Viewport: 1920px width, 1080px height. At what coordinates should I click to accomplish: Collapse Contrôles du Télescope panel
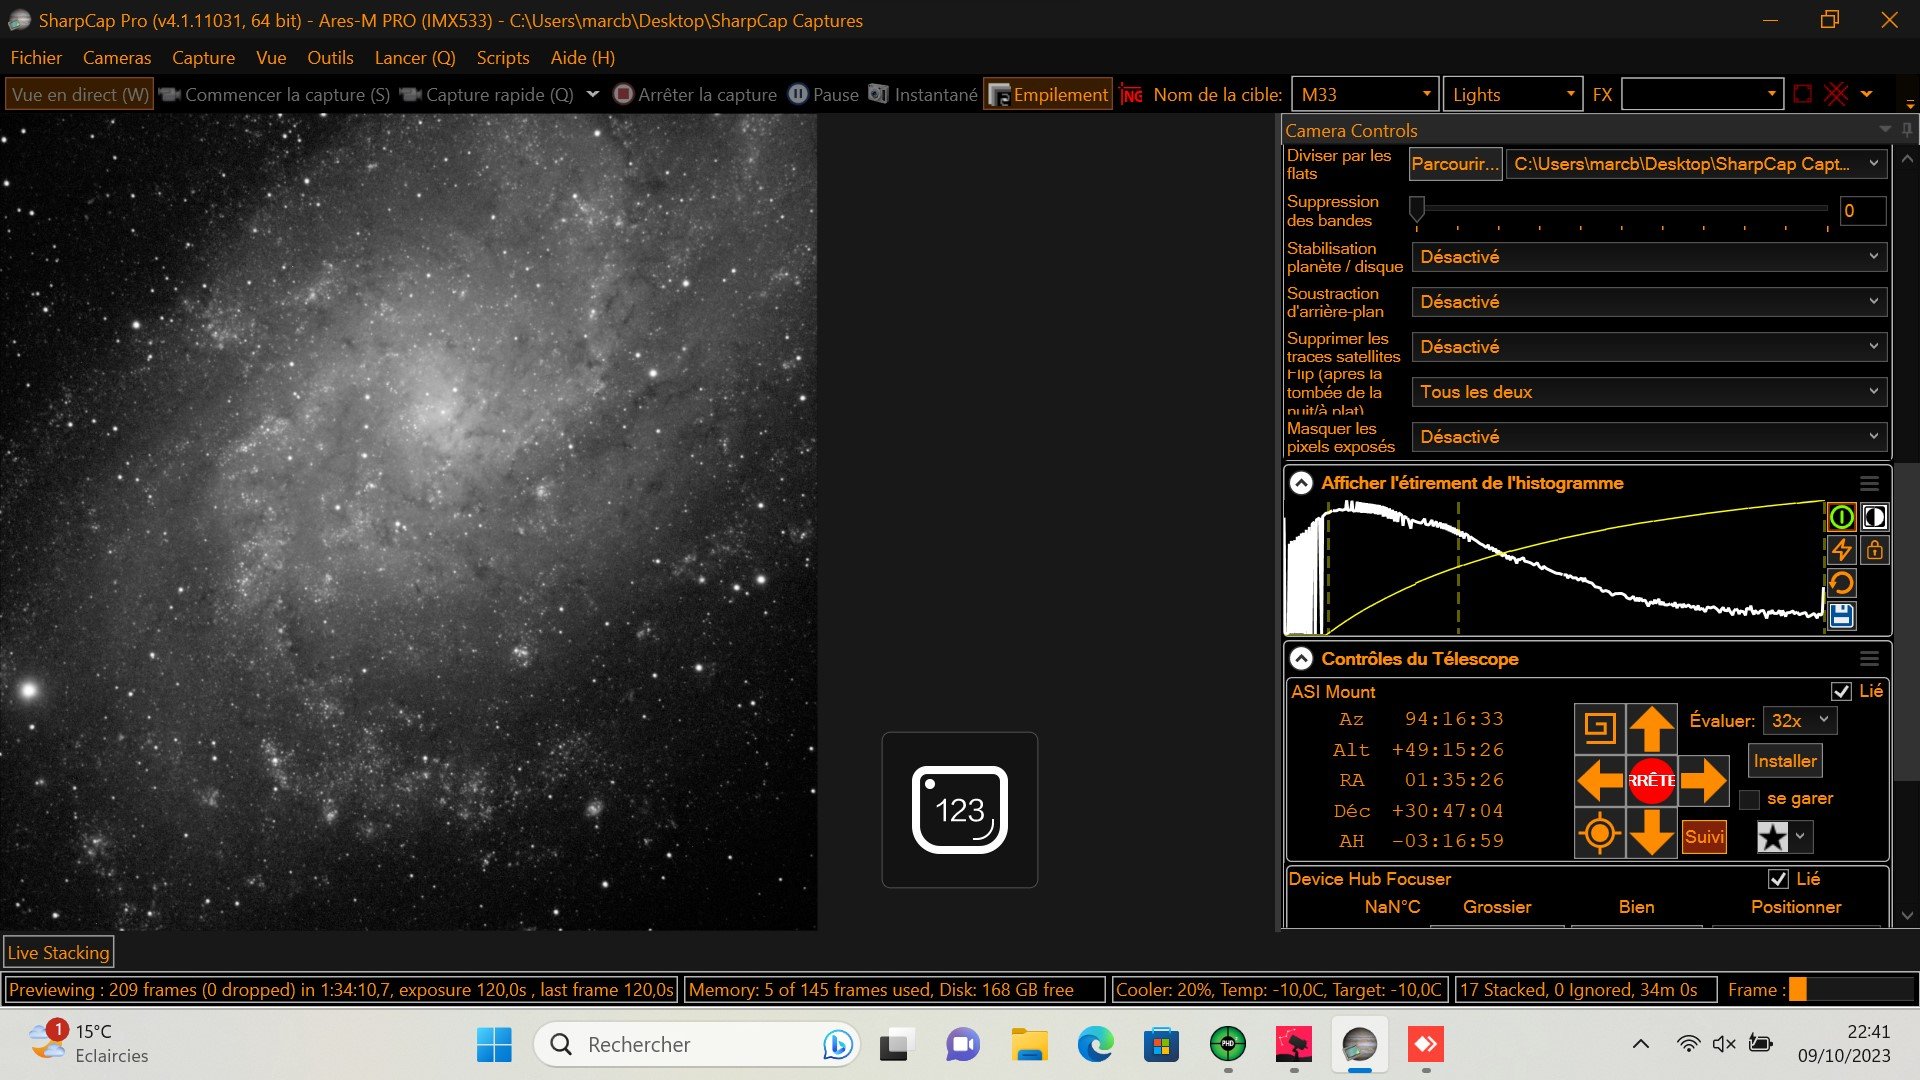(1300, 659)
